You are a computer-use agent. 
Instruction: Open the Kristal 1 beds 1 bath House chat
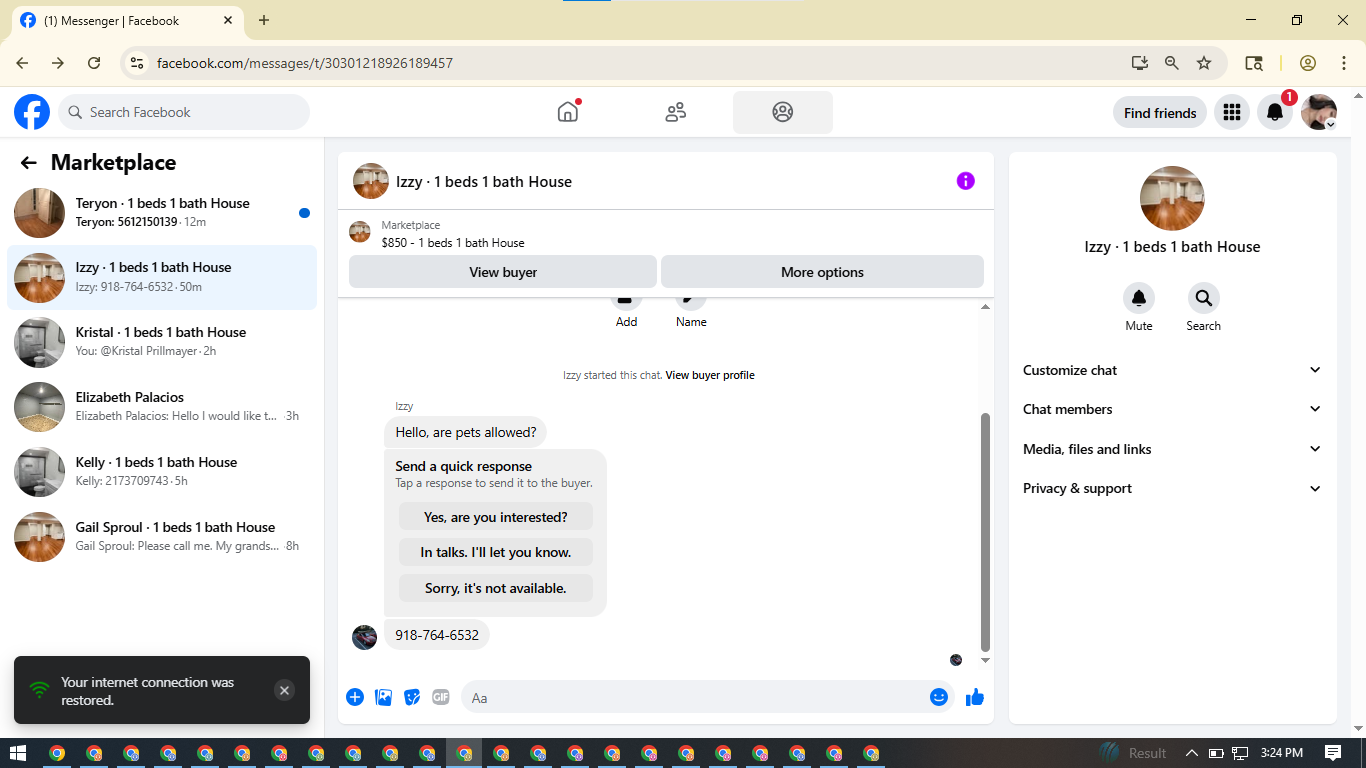tap(162, 342)
